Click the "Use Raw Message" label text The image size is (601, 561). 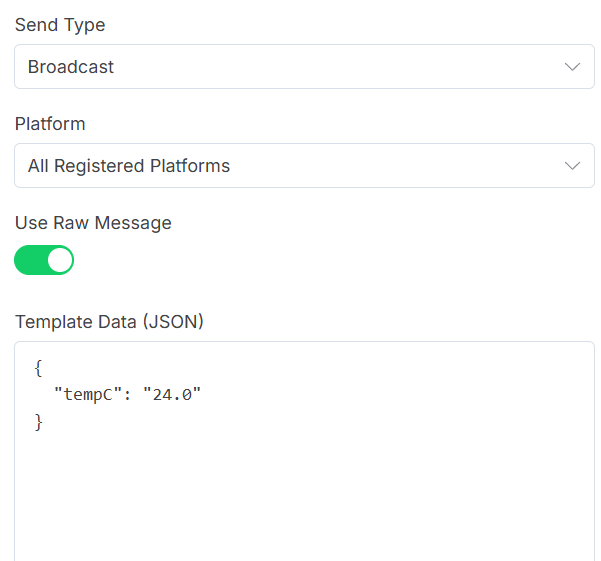(93, 223)
